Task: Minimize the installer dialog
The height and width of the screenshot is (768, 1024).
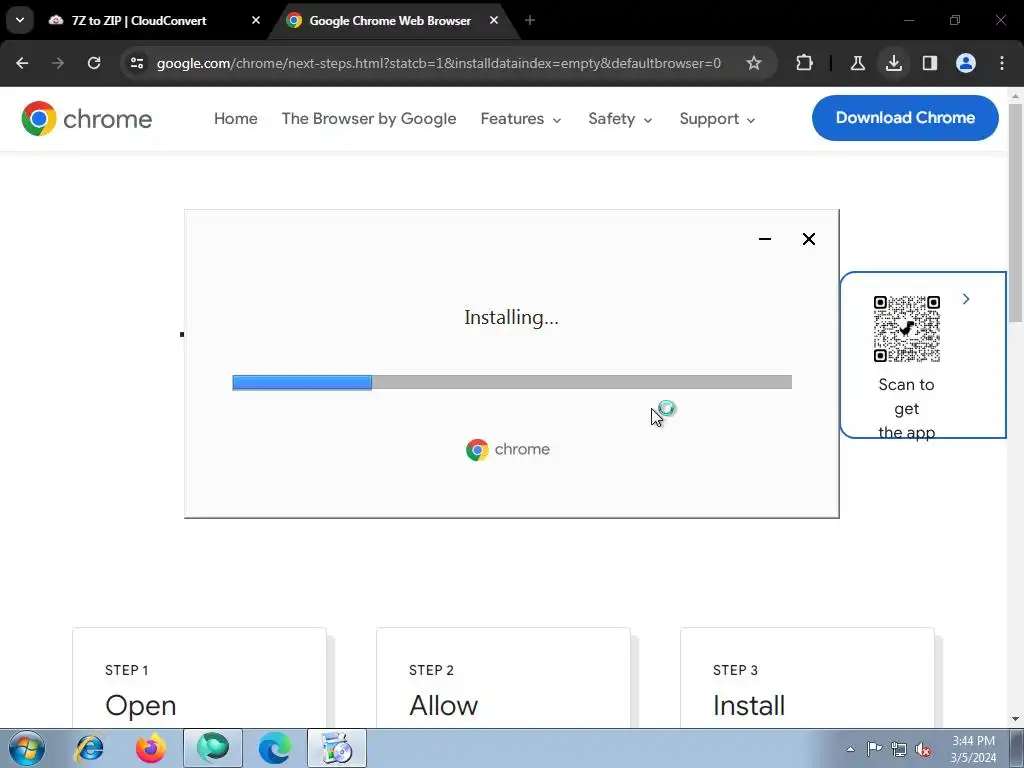Action: [x=765, y=239]
